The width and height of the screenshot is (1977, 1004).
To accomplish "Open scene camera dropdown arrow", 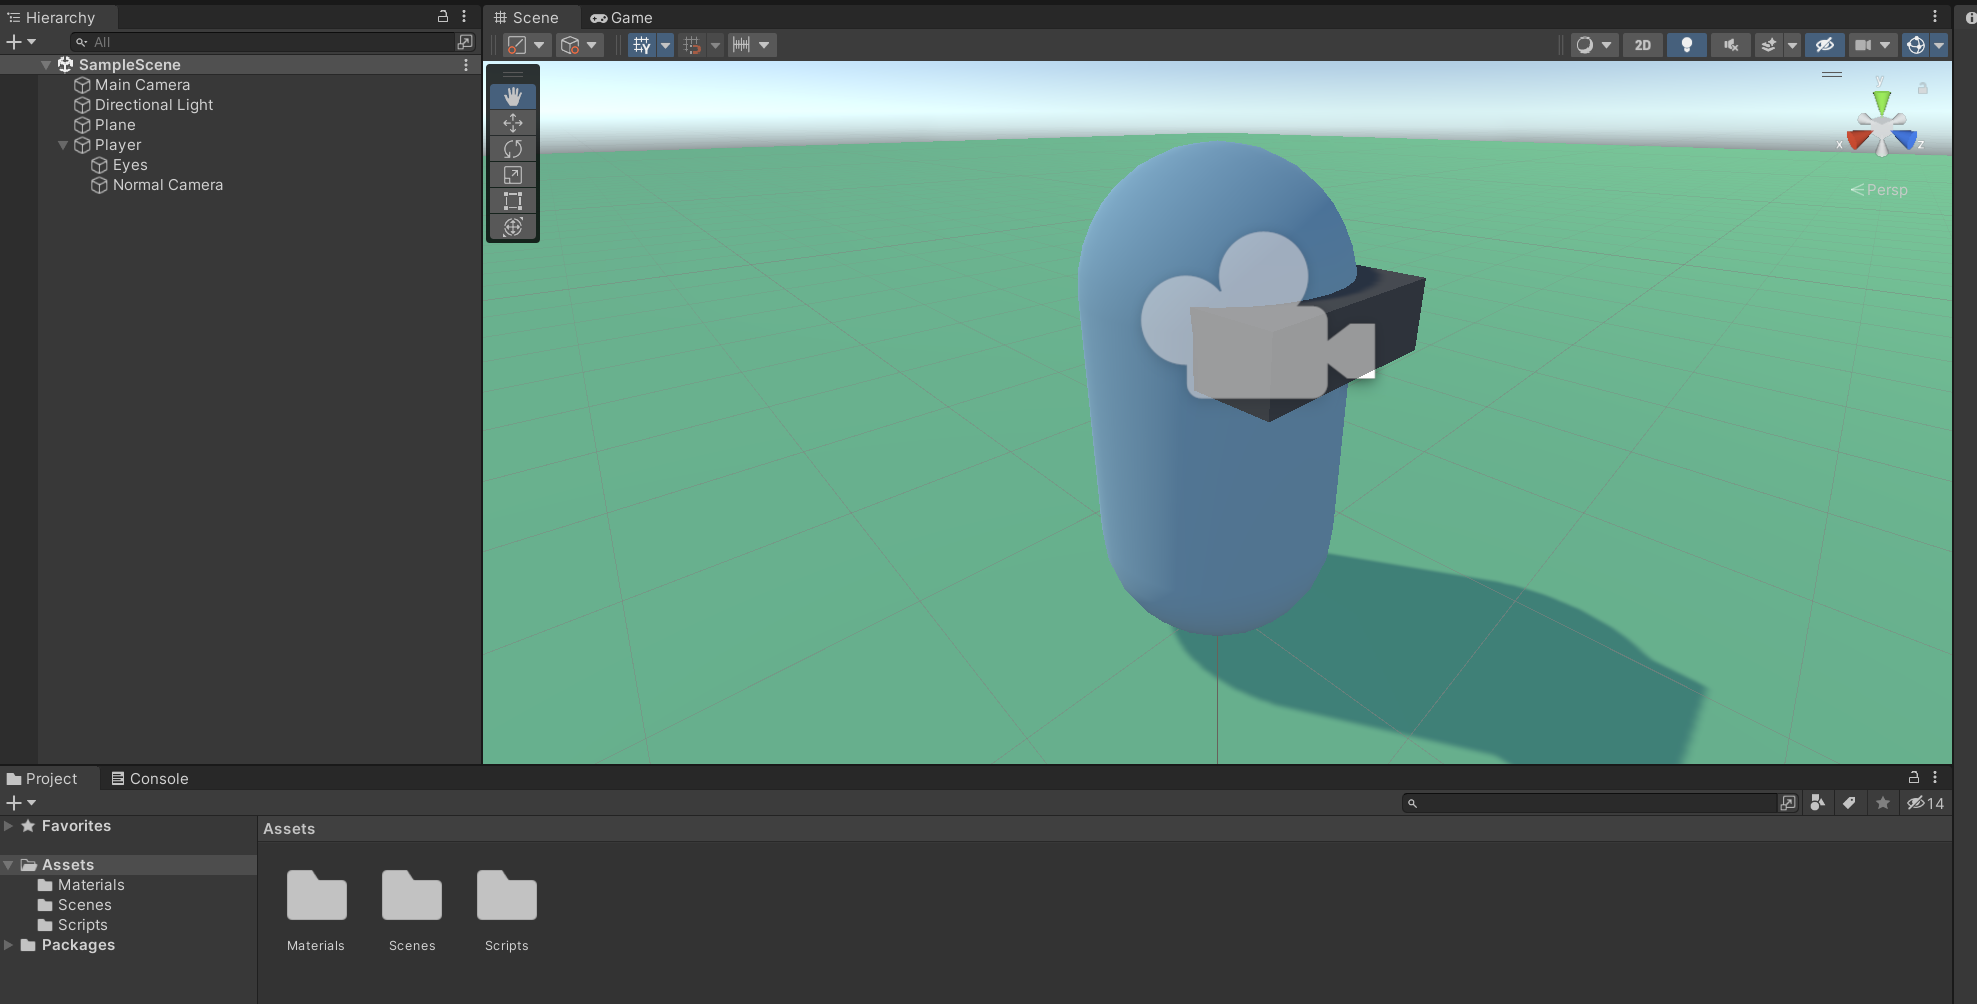I will pyautogui.click(x=1885, y=45).
